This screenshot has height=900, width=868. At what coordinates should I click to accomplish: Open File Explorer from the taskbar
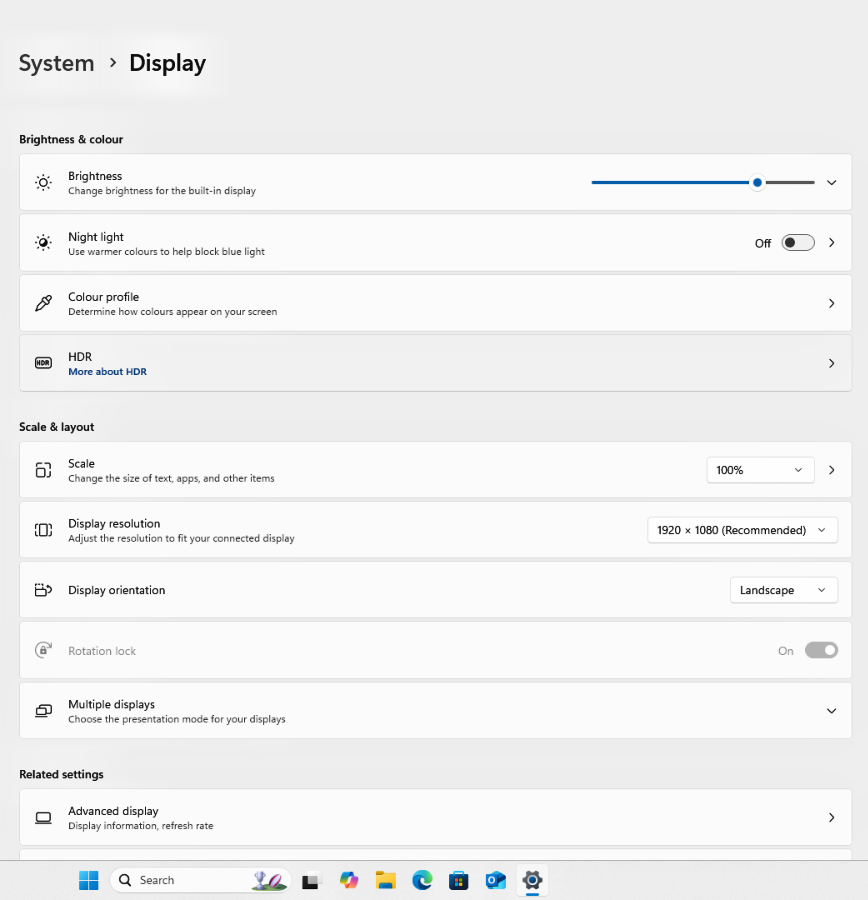[x=386, y=880]
